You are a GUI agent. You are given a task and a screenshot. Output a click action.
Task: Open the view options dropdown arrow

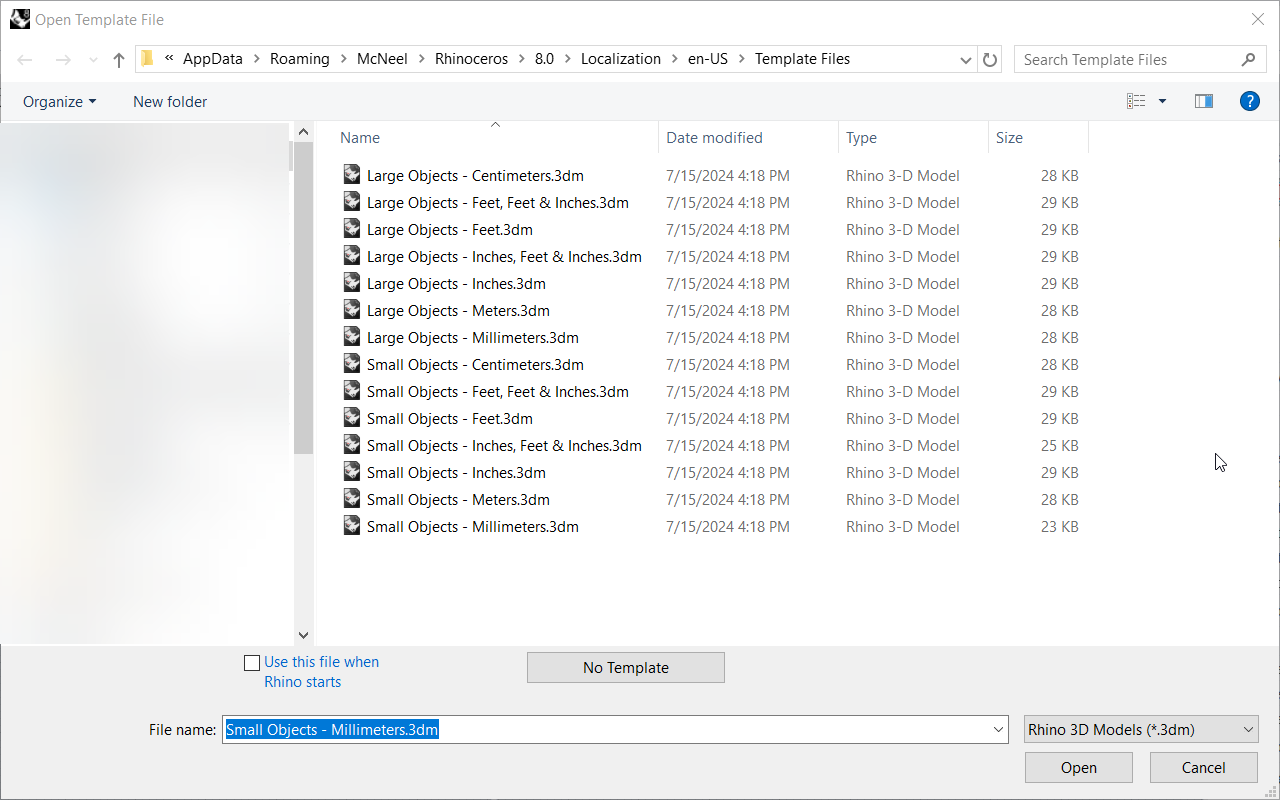[1162, 101]
